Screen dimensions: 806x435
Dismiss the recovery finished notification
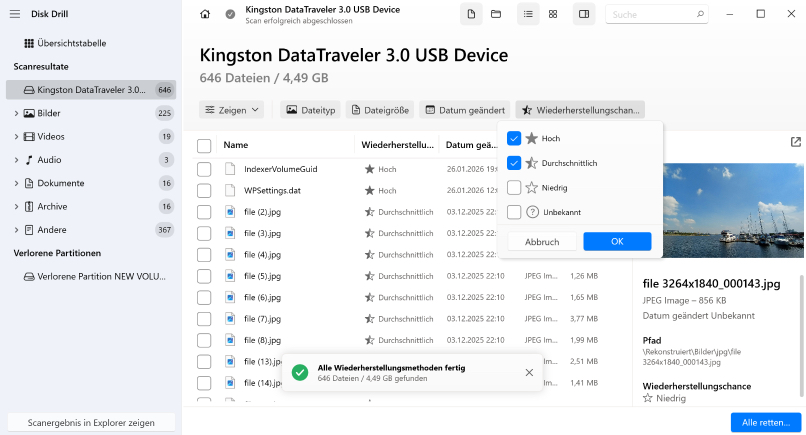529,372
